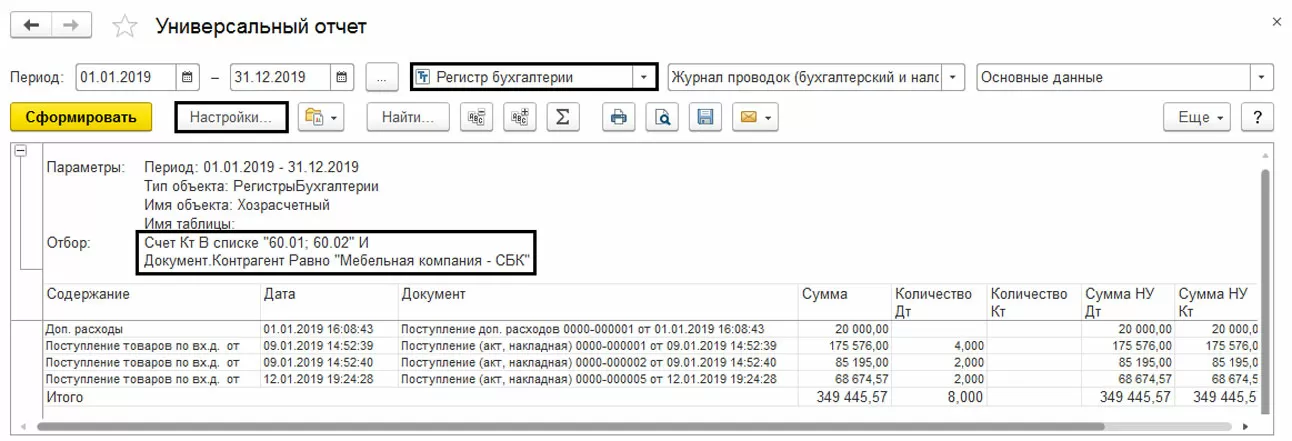
Task: Click total 349 445,57 in Сумма column
Action: tap(844, 397)
